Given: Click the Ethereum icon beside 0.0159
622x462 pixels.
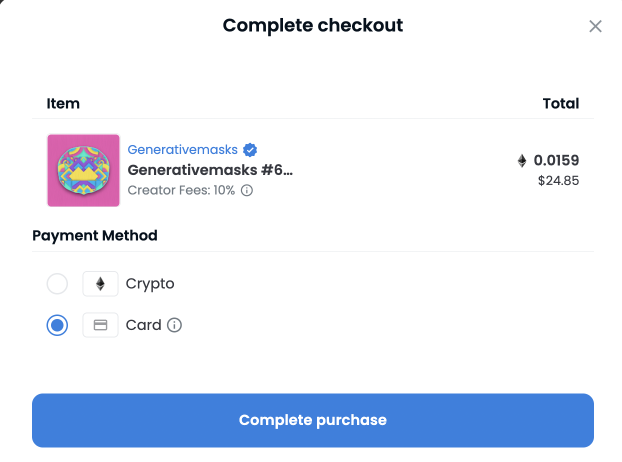Looking at the screenshot, I should (x=521, y=160).
